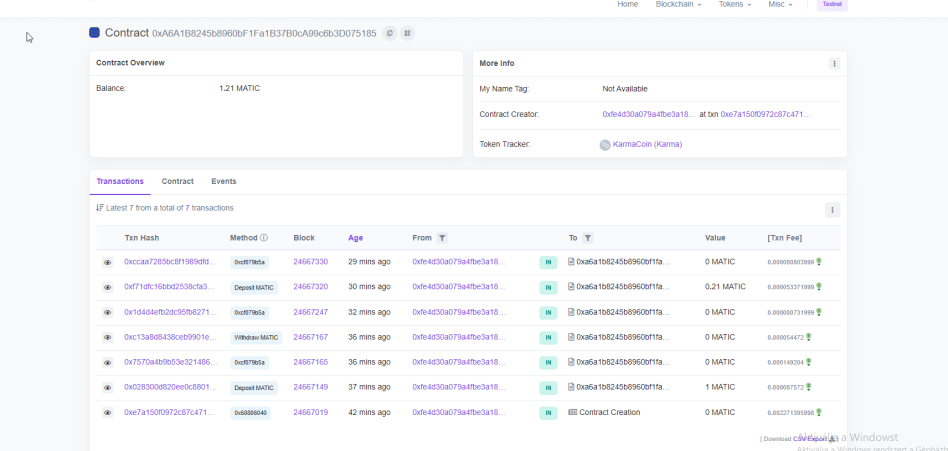Click KarmaCoin token logo icon
948x451 pixels.
coord(605,145)
